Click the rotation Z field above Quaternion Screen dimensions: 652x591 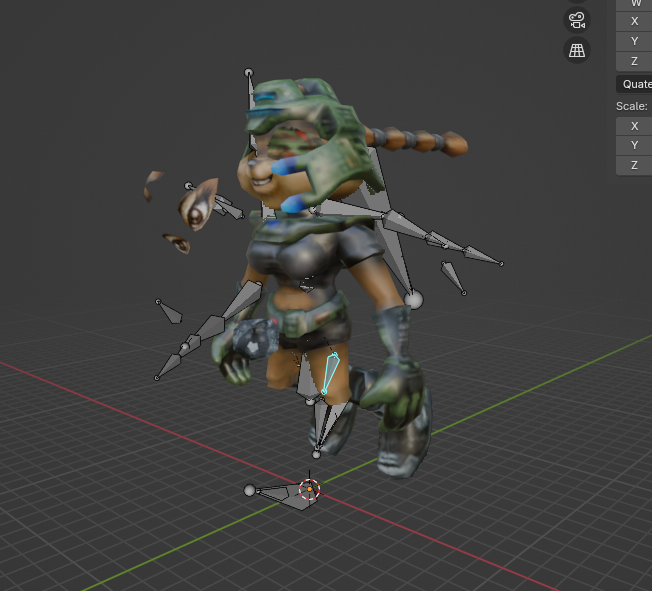(x=634, y=61)
